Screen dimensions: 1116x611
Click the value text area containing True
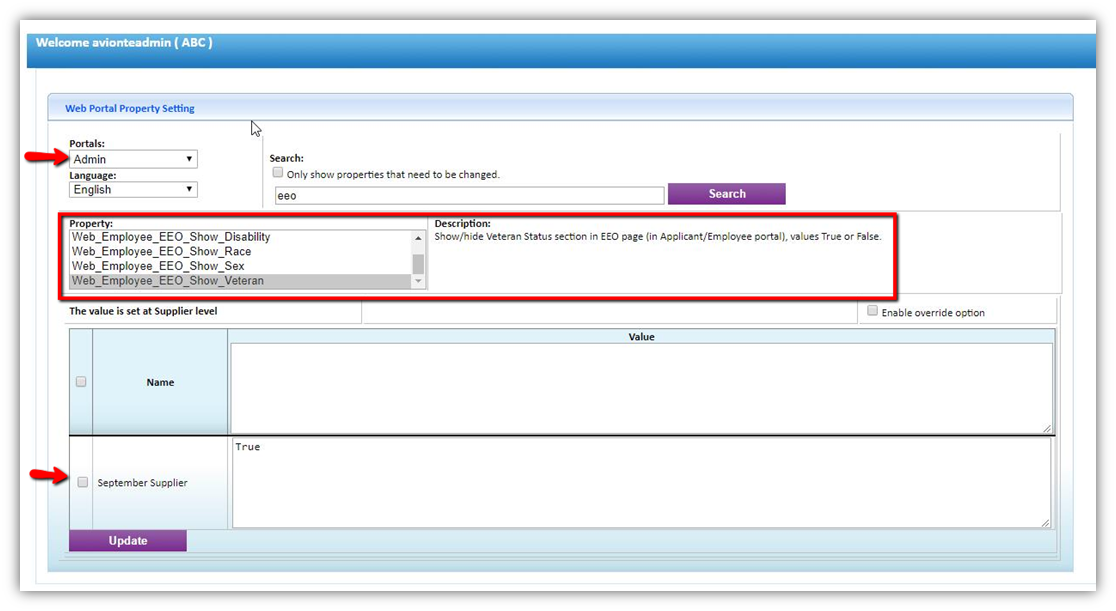coord(641,483)
